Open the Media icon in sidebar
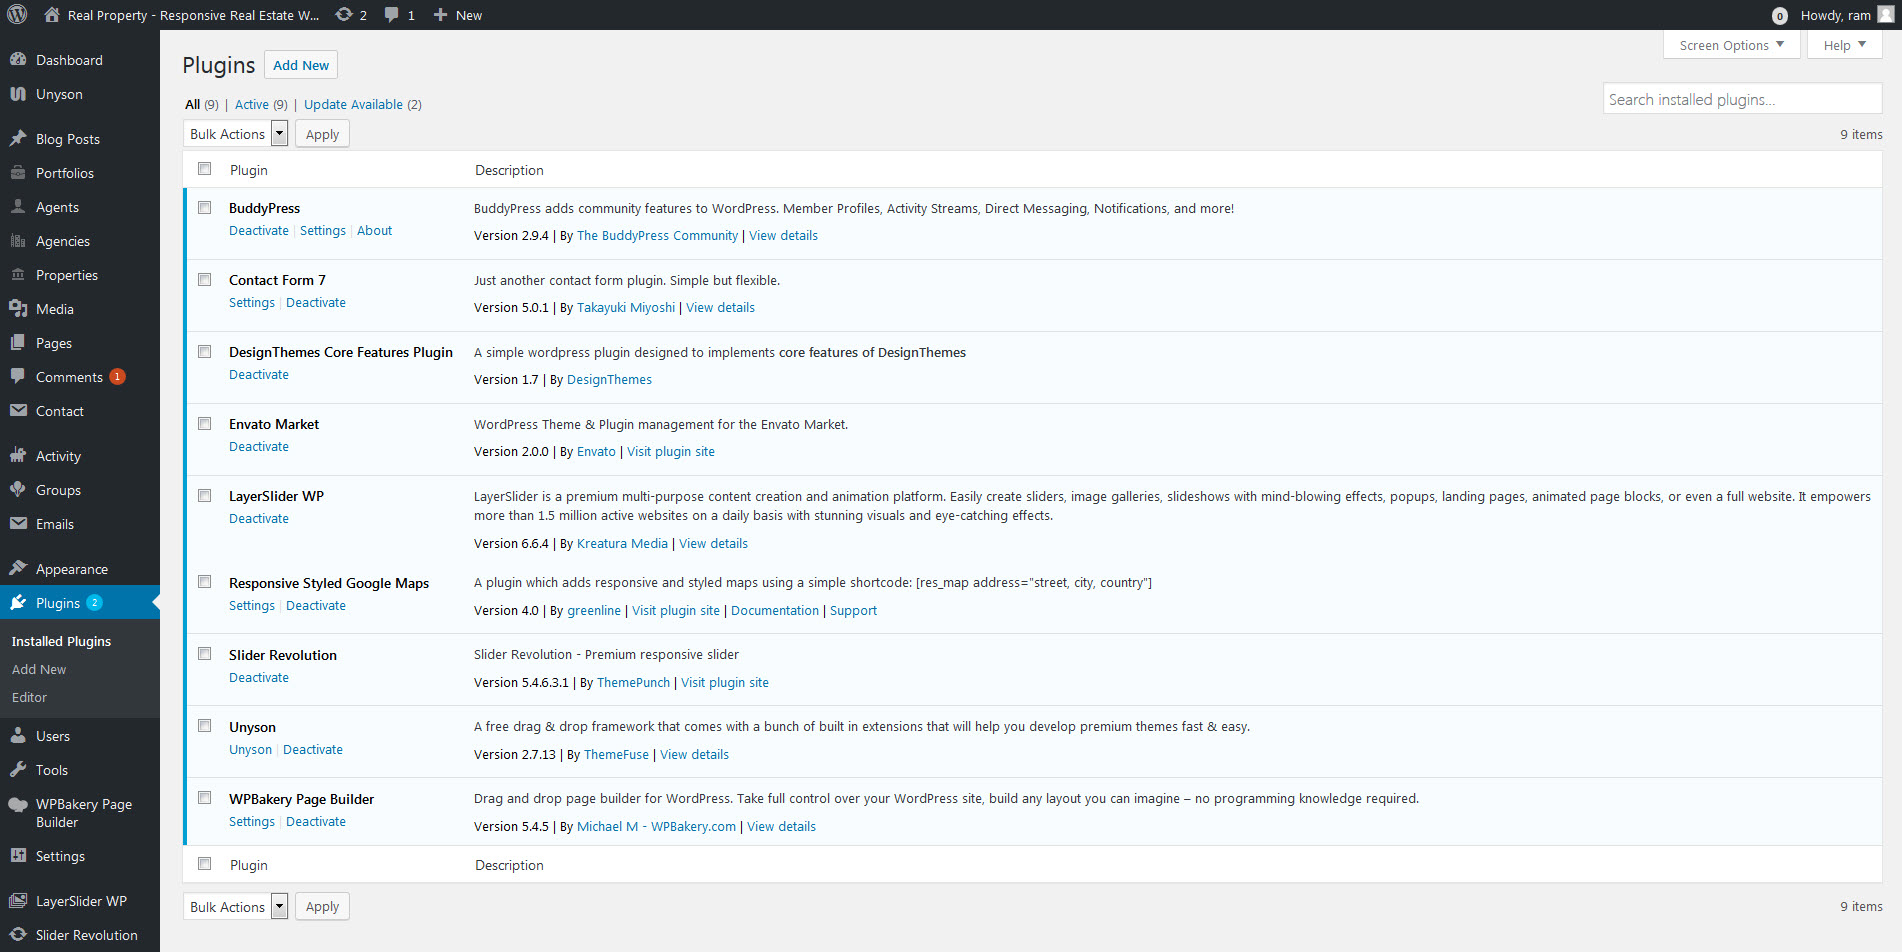The image size is (1902, 952). (x=18, y=309)
